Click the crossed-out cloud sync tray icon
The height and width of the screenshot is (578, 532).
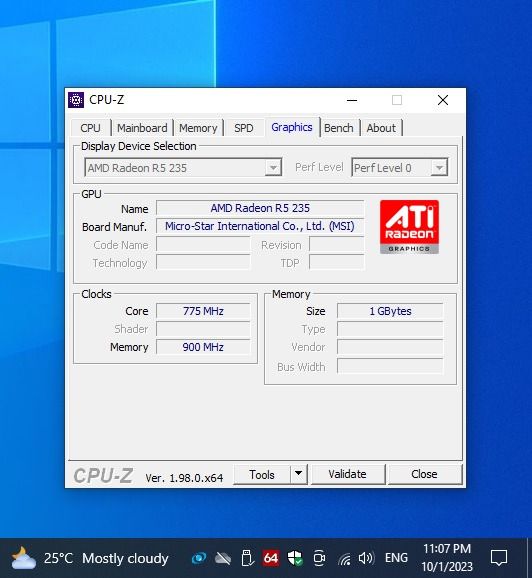coord(223,558)
